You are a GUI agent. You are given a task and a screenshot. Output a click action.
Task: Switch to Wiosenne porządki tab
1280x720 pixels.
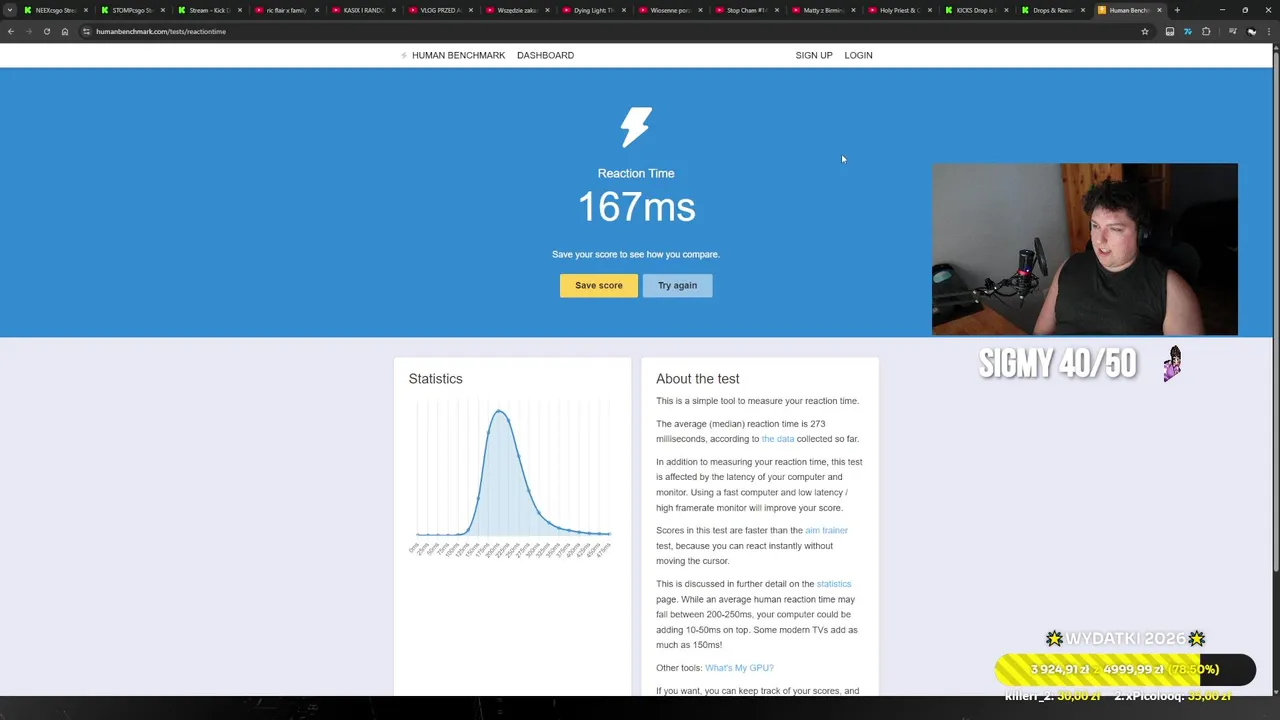(670, 10)
